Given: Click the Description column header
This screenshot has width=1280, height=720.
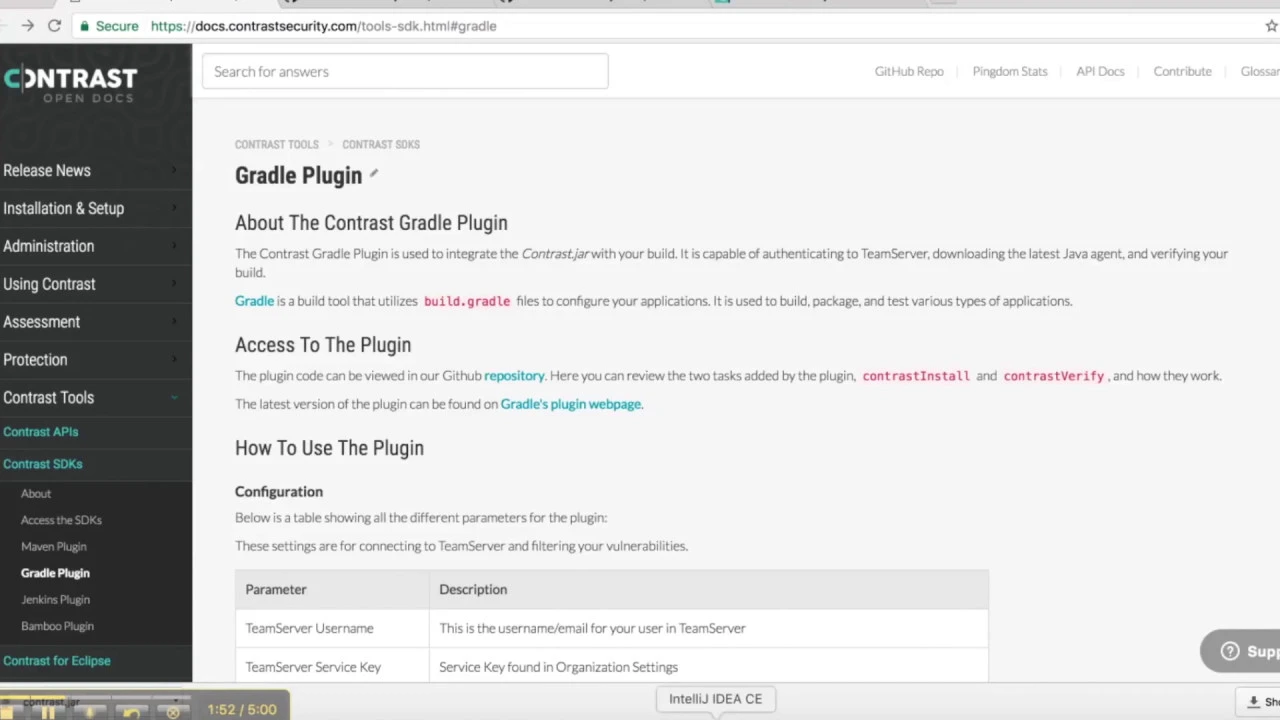Looking at the screenshot, I should [709, 589].
